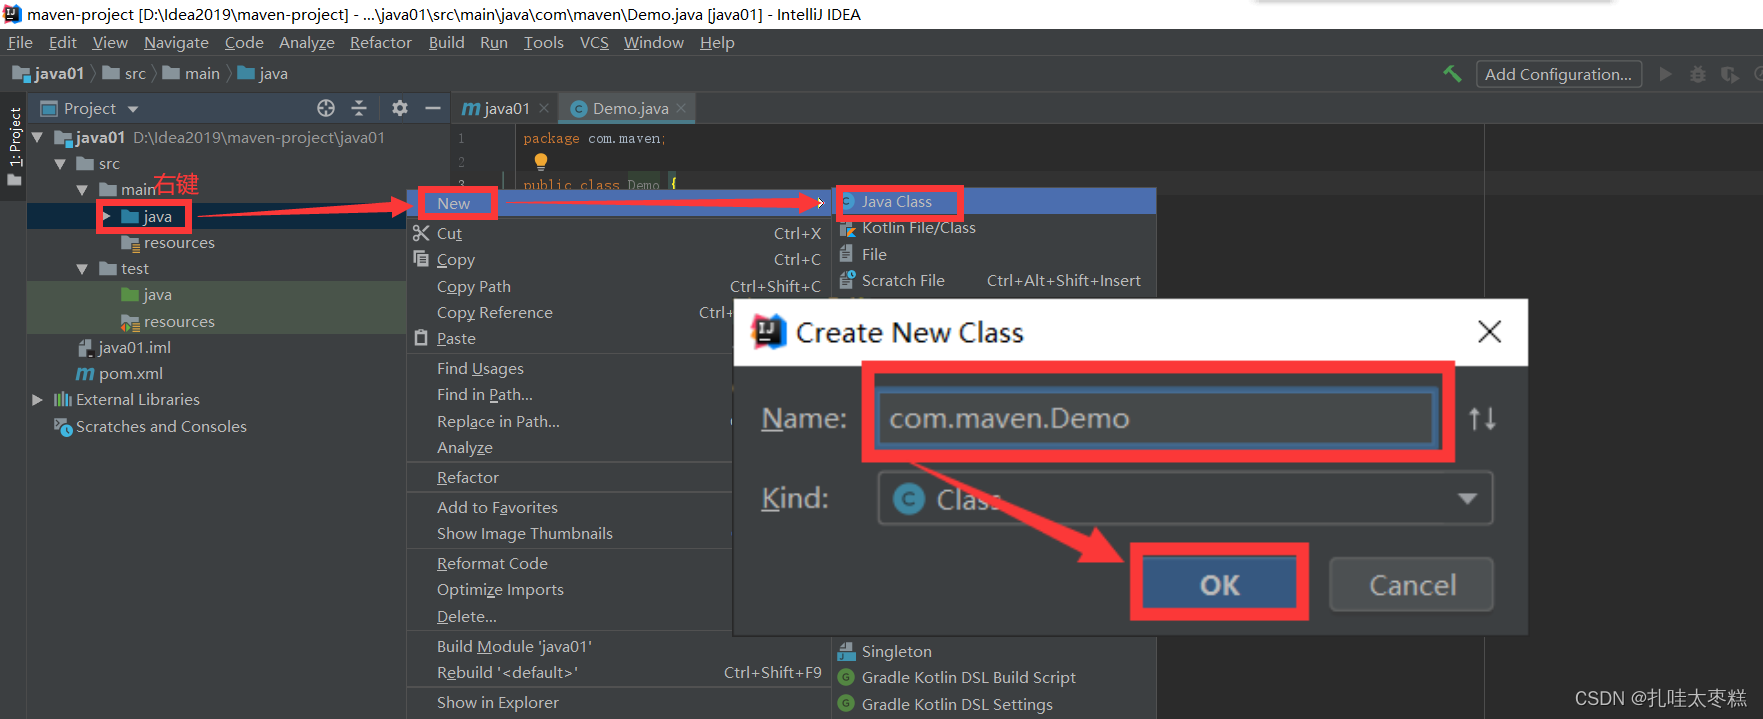This screenshot has width=1763, height=719.
Task: Select Scratches and Consoles node
Action: (151, 427)
